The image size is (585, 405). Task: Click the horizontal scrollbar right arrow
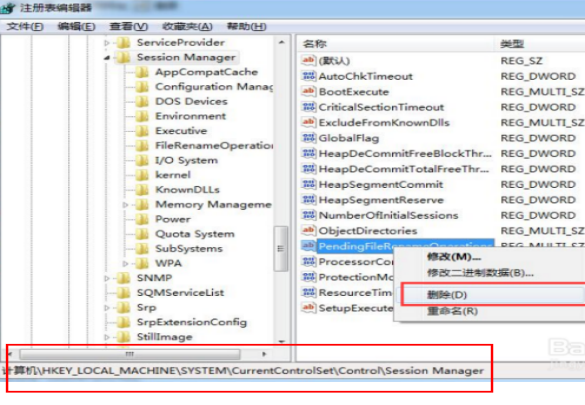(265, 354)
